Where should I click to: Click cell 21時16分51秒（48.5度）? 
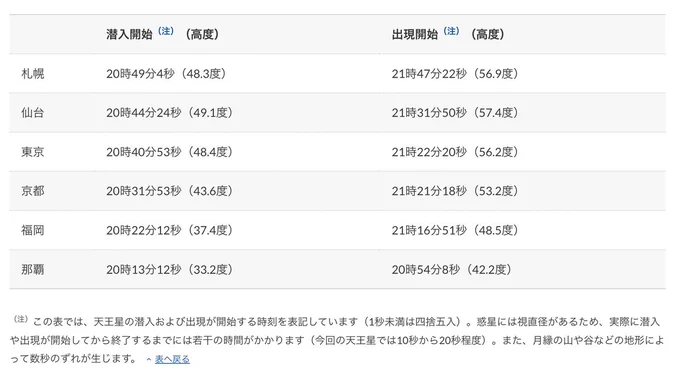tap(455, 230)
